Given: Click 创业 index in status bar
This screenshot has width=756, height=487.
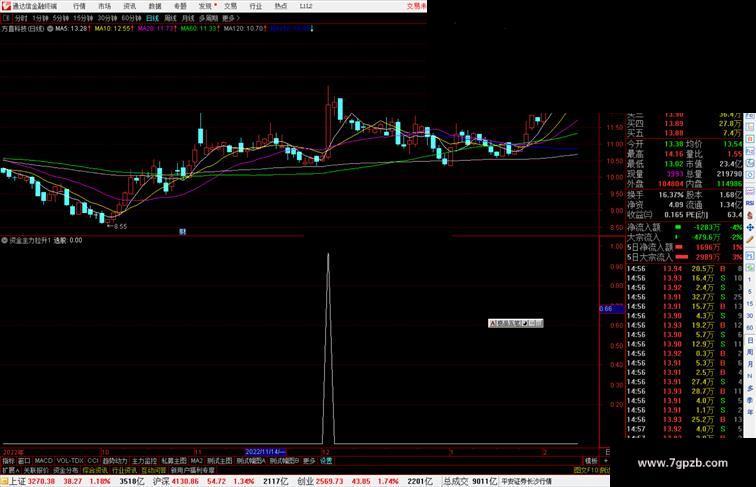Looking at the screenshot, I should 305,481.
